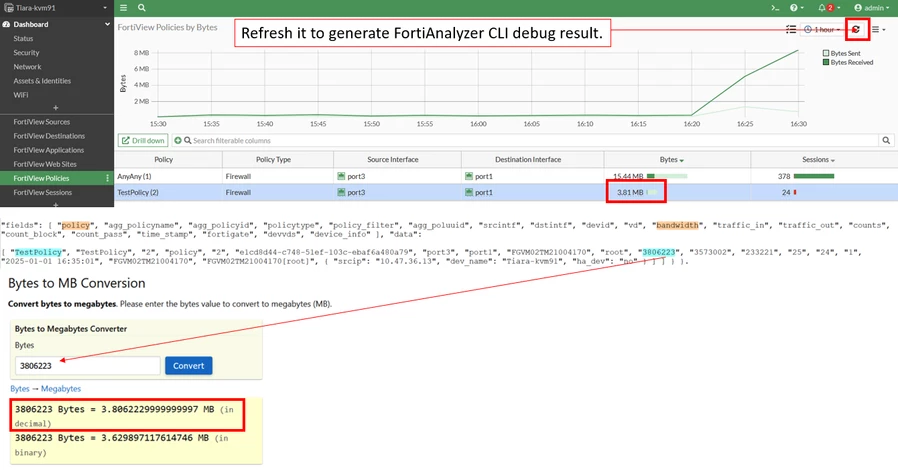Click port3 interface icon in AnyAny row
The width and height of the screenshot is (898, 470).
pyautogui.click(x=341, y=176)
